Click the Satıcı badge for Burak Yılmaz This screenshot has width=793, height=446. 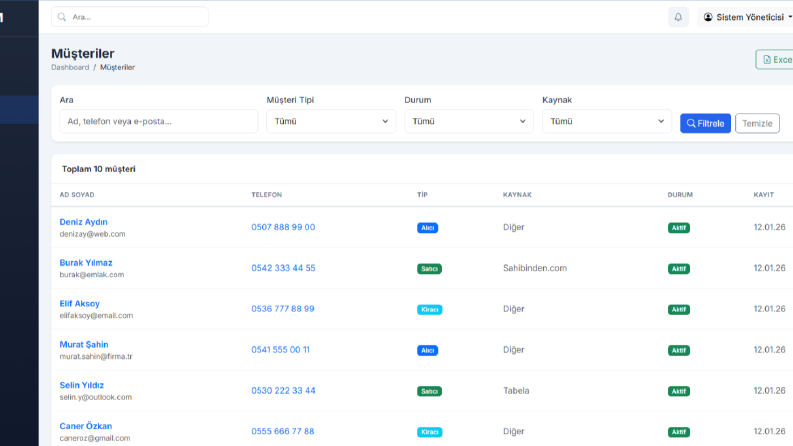[429, 269]
